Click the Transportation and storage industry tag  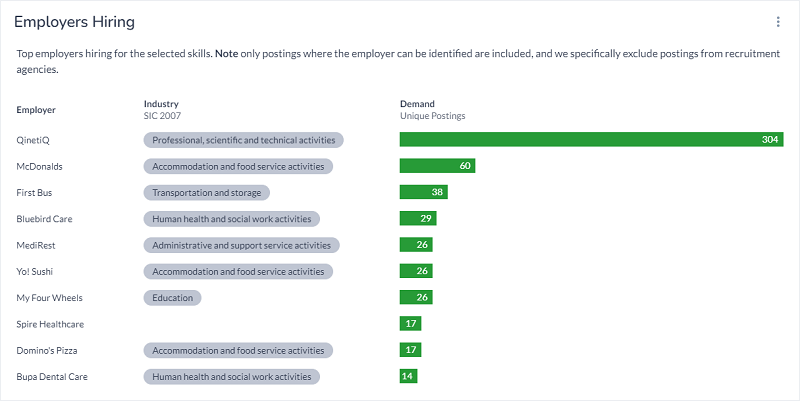point(207,192)
